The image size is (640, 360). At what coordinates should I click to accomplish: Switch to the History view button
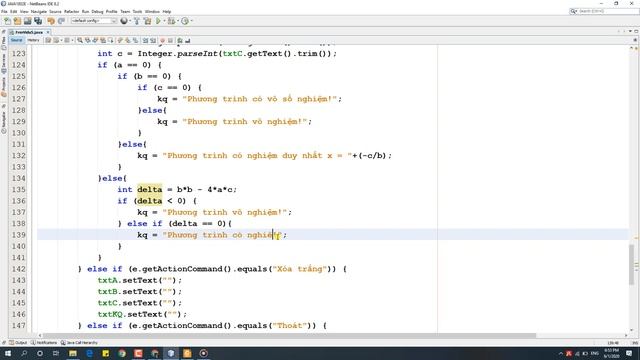pyautogui.click(x=33, y=40)
